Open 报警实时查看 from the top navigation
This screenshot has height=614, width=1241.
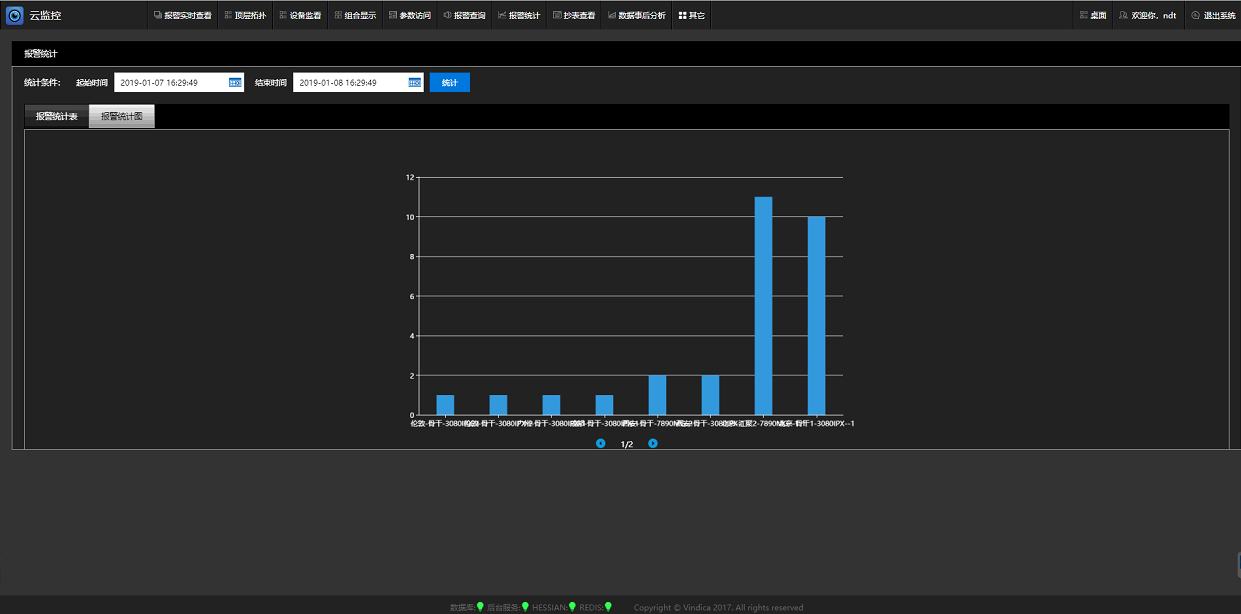point(182,15)
